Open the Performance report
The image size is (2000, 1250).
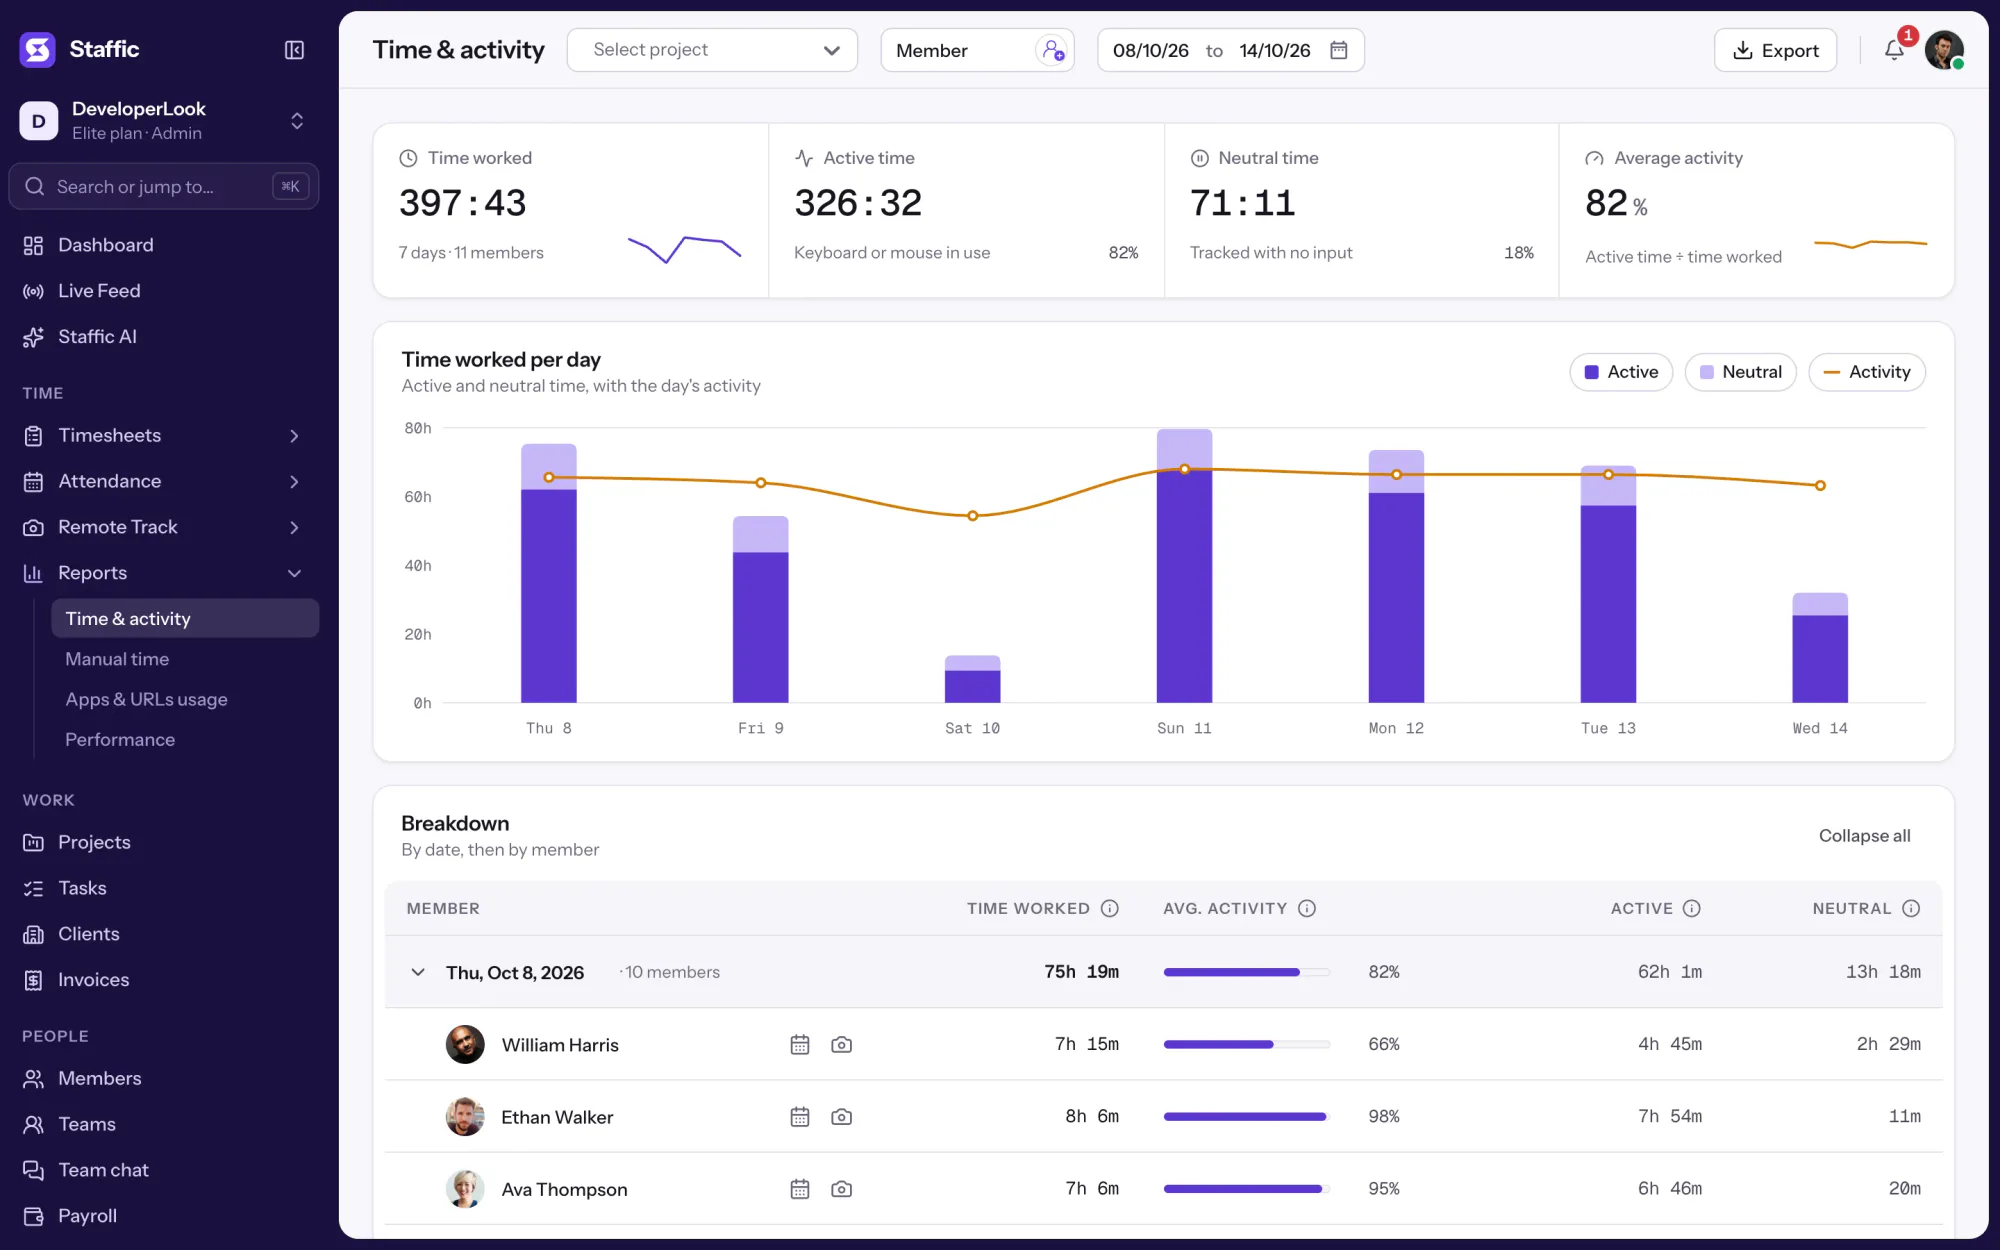tap(120, 739)
